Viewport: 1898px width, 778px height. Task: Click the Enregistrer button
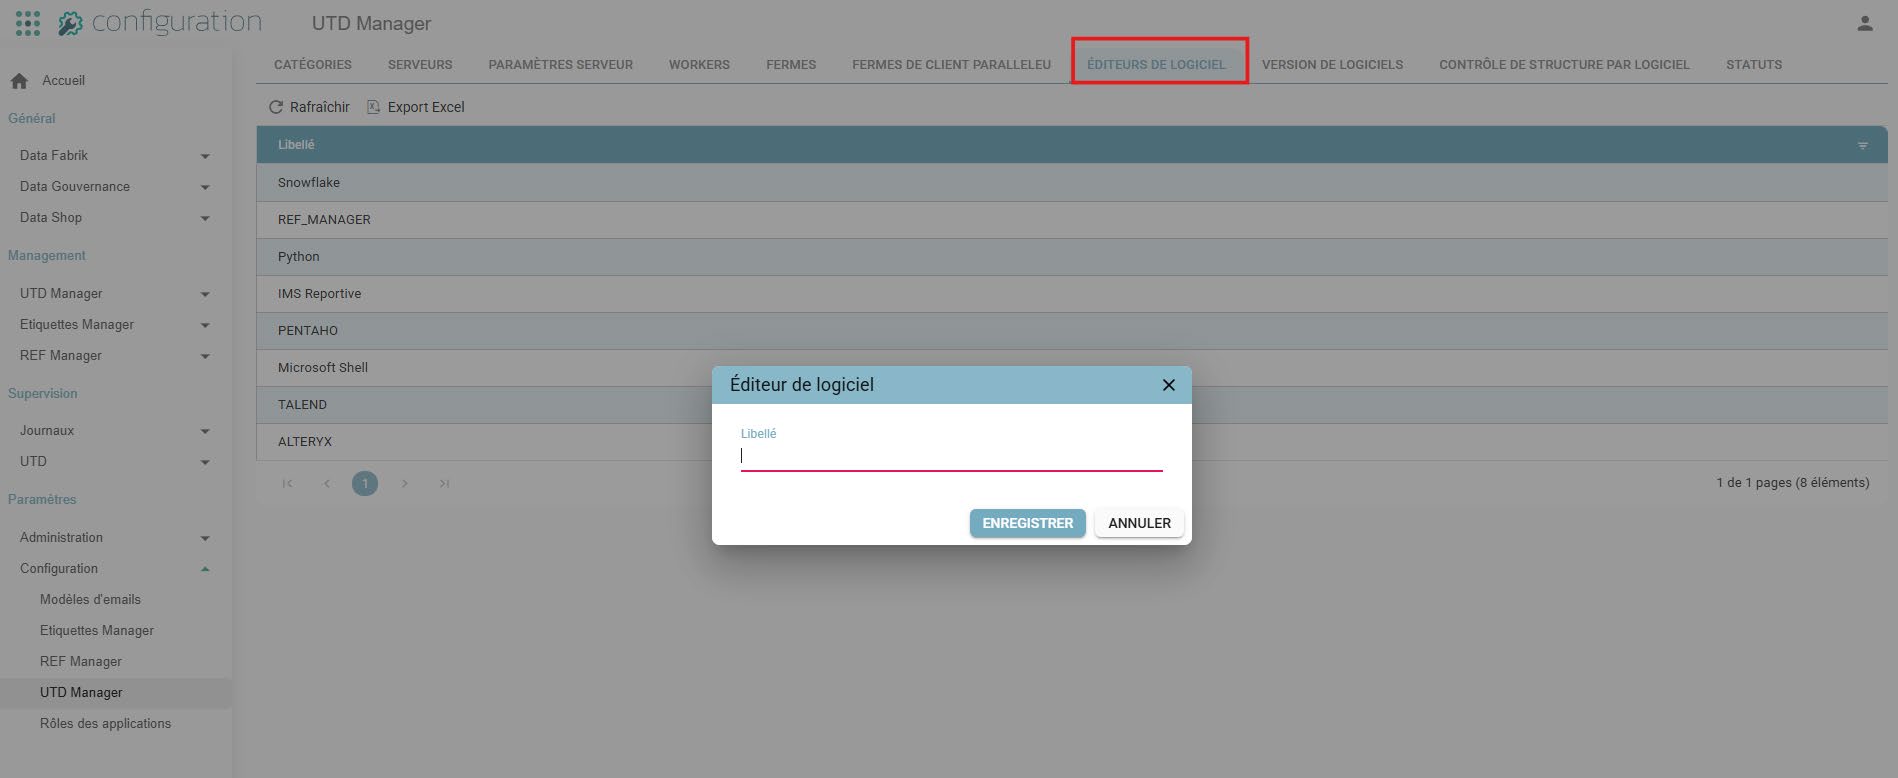tap(1027, 523)
